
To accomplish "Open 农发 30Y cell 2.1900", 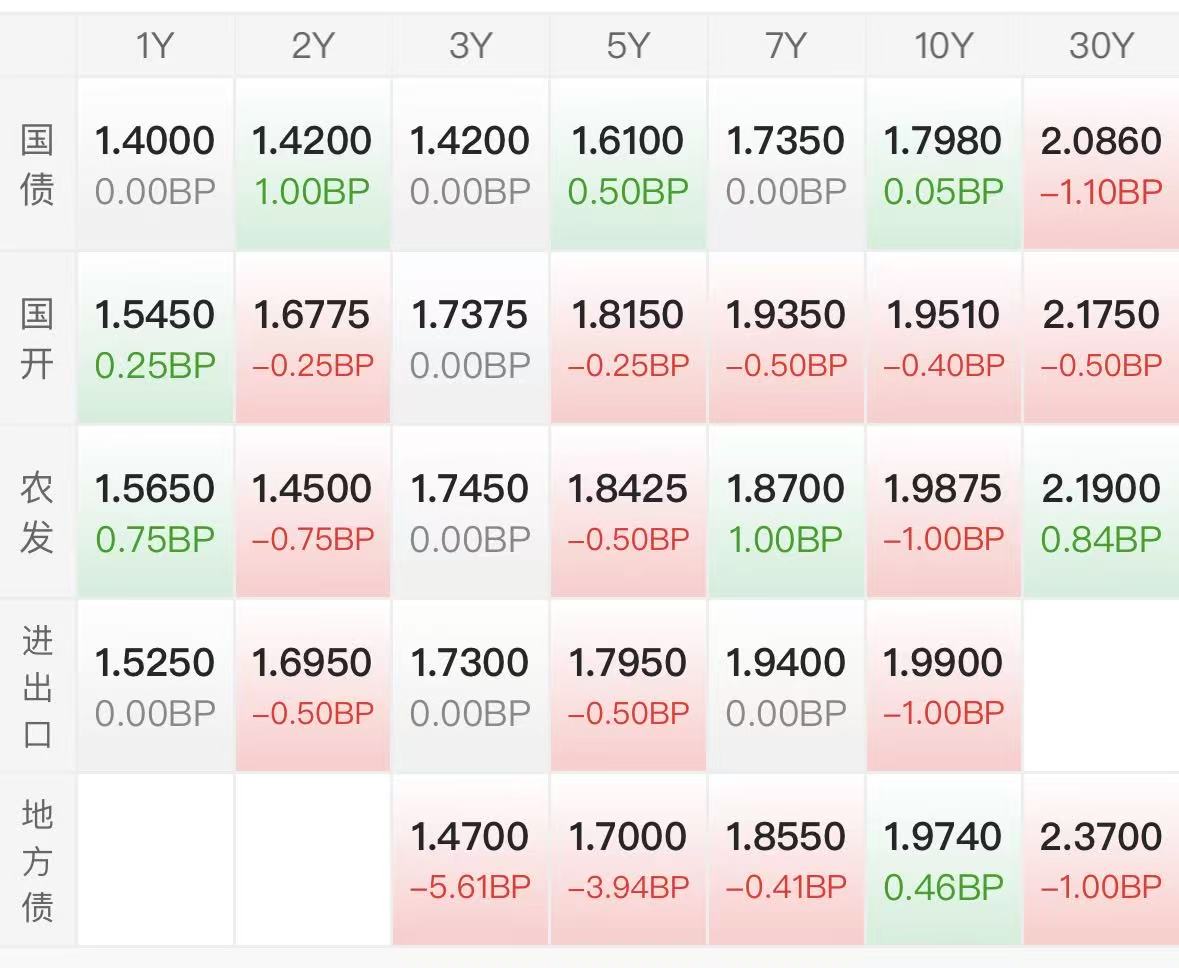I will pyautogui.click(x=1100, y=512).
